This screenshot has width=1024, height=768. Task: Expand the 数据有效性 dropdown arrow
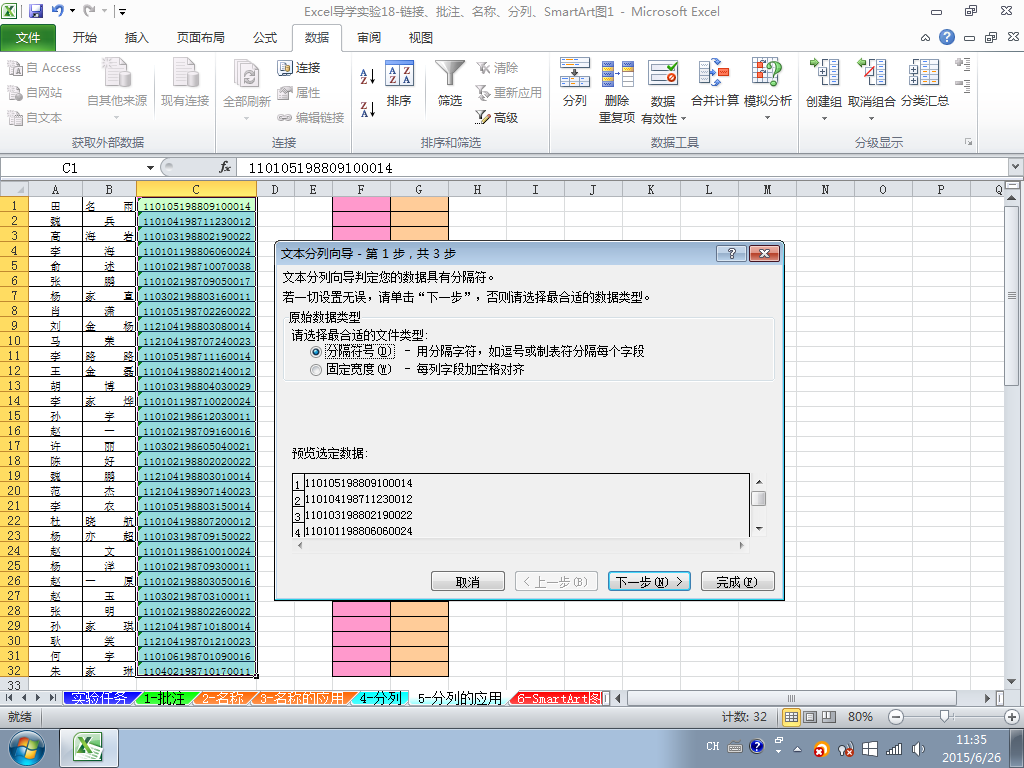pos(684,119)
